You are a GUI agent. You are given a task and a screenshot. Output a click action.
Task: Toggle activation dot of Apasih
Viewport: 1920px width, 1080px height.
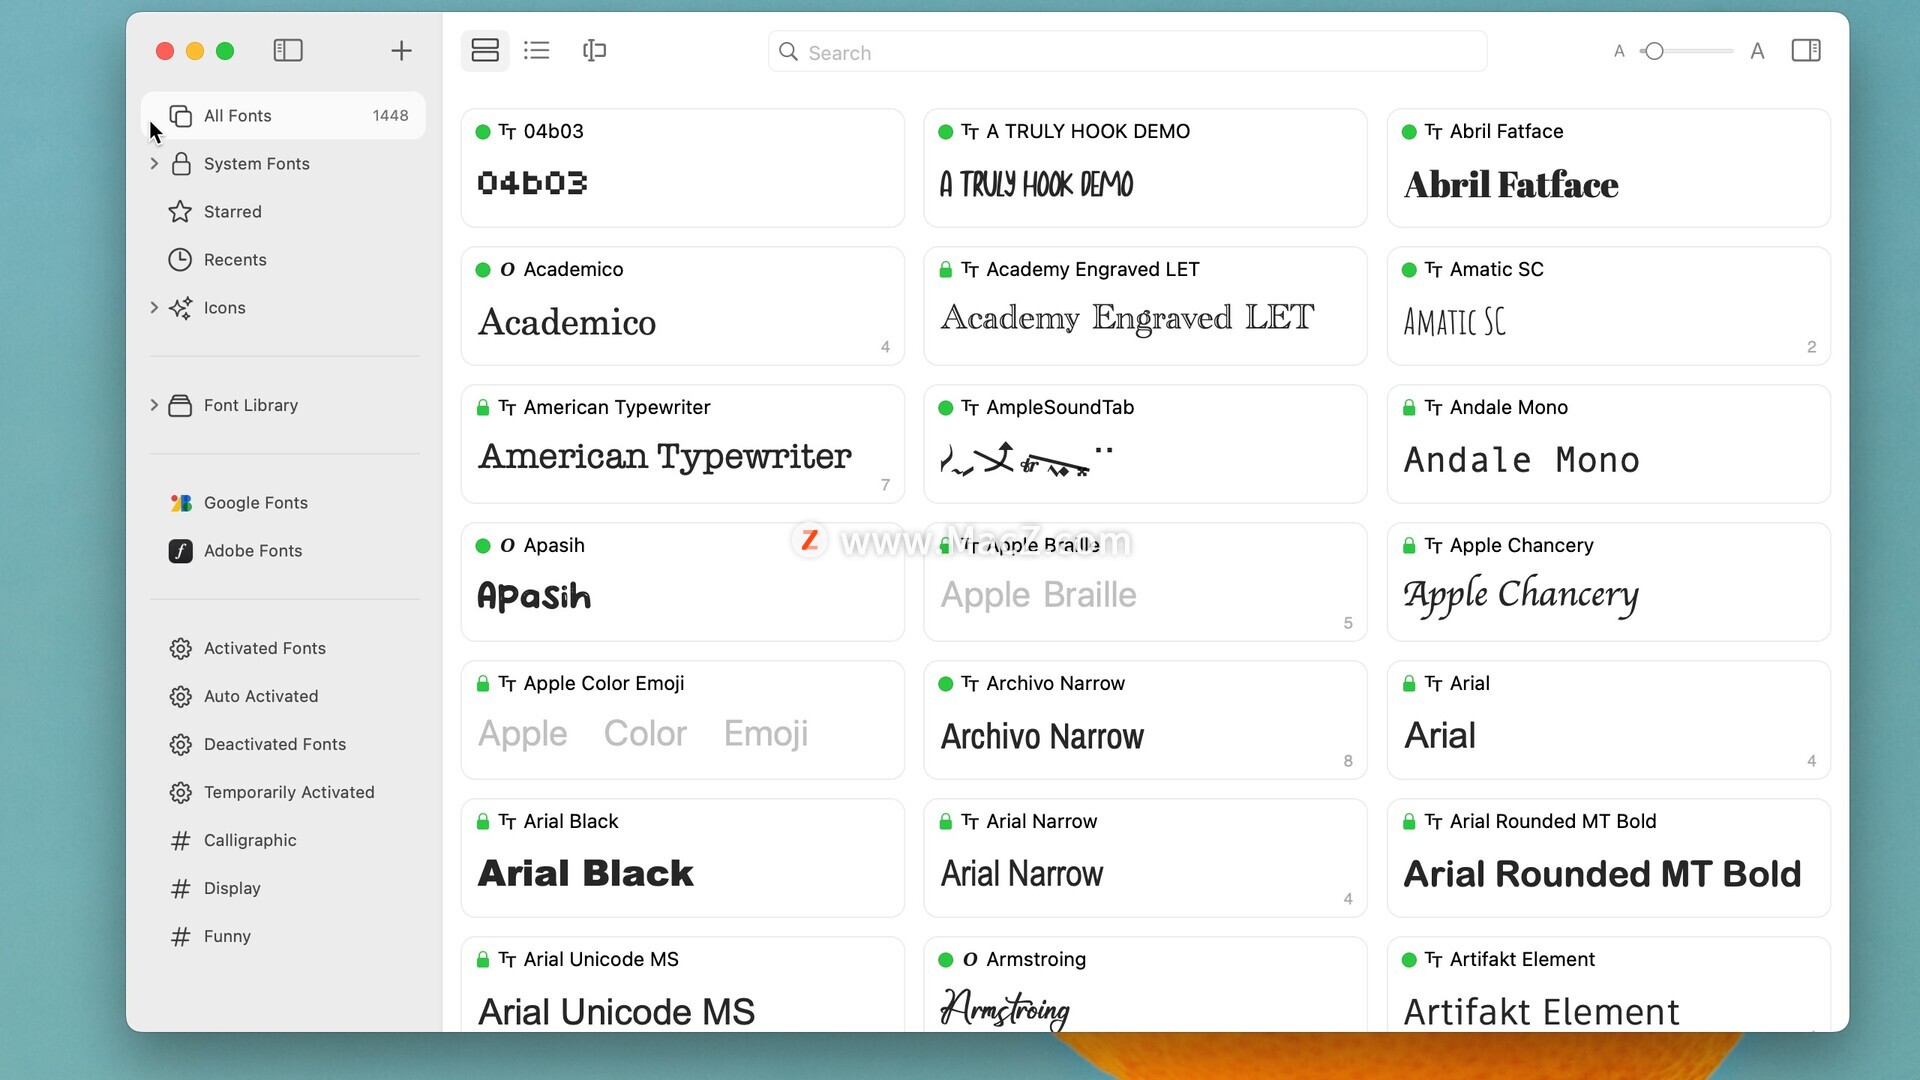click(483, 546)
